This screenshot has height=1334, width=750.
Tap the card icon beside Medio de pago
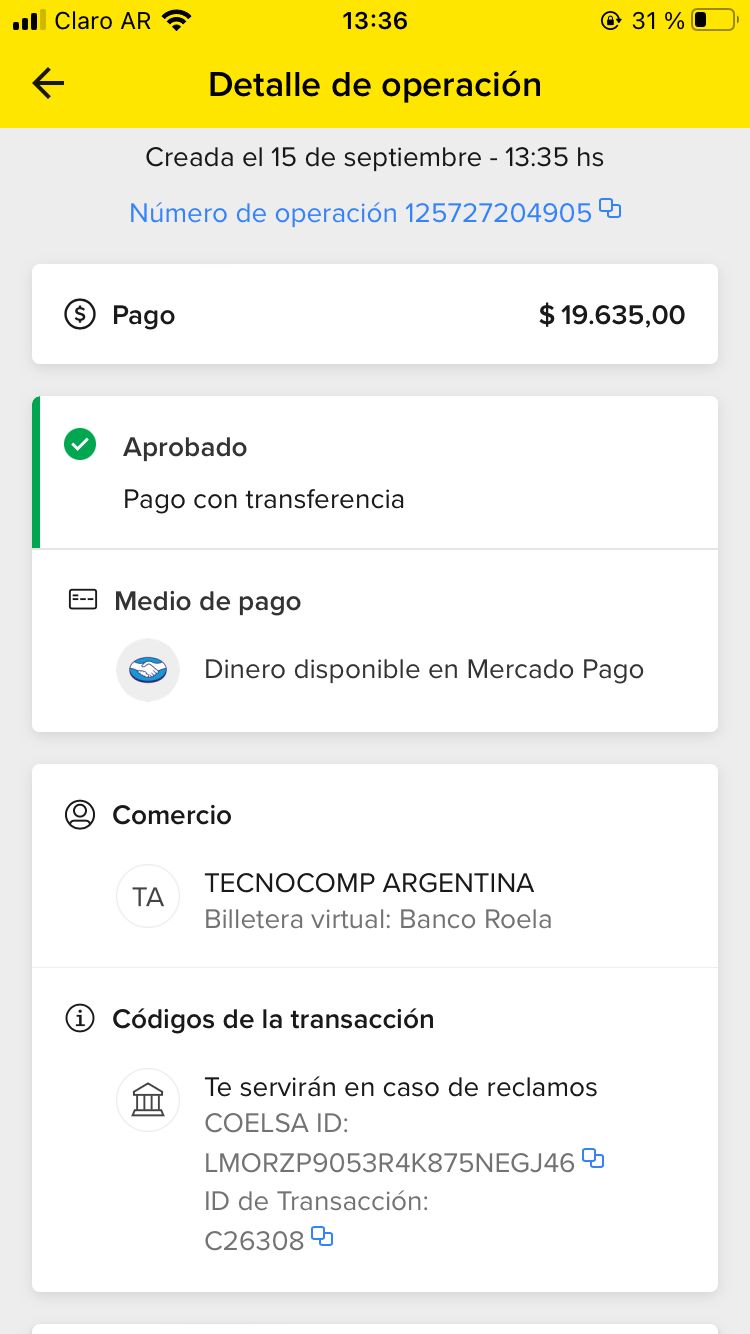coord(82,600)
